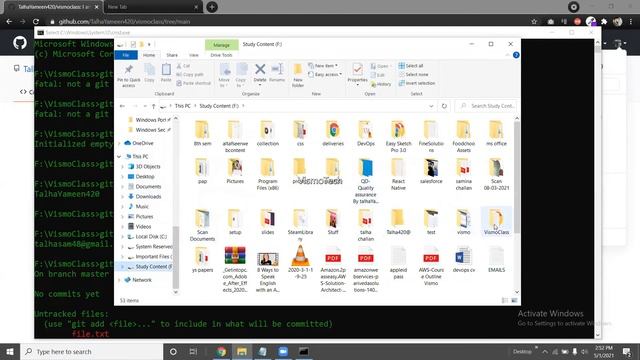Collapse the This PC tree node

120,157
